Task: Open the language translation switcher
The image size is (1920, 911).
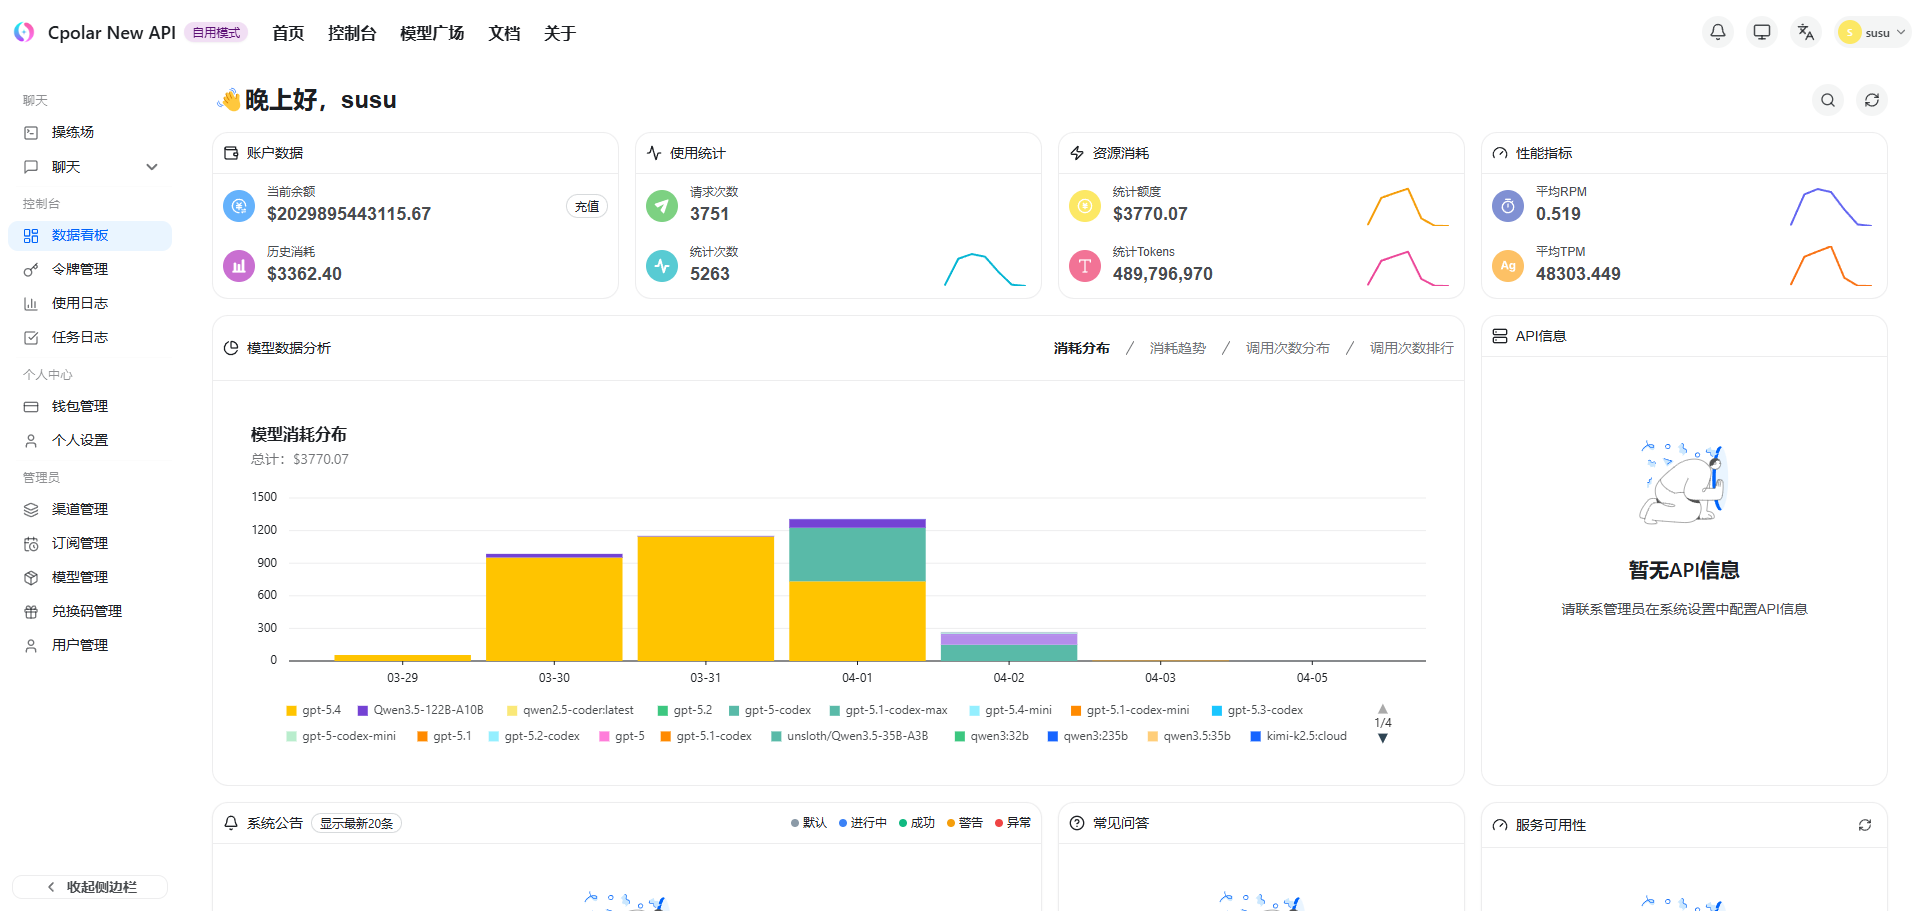Action: click(x=1805, y=32)
